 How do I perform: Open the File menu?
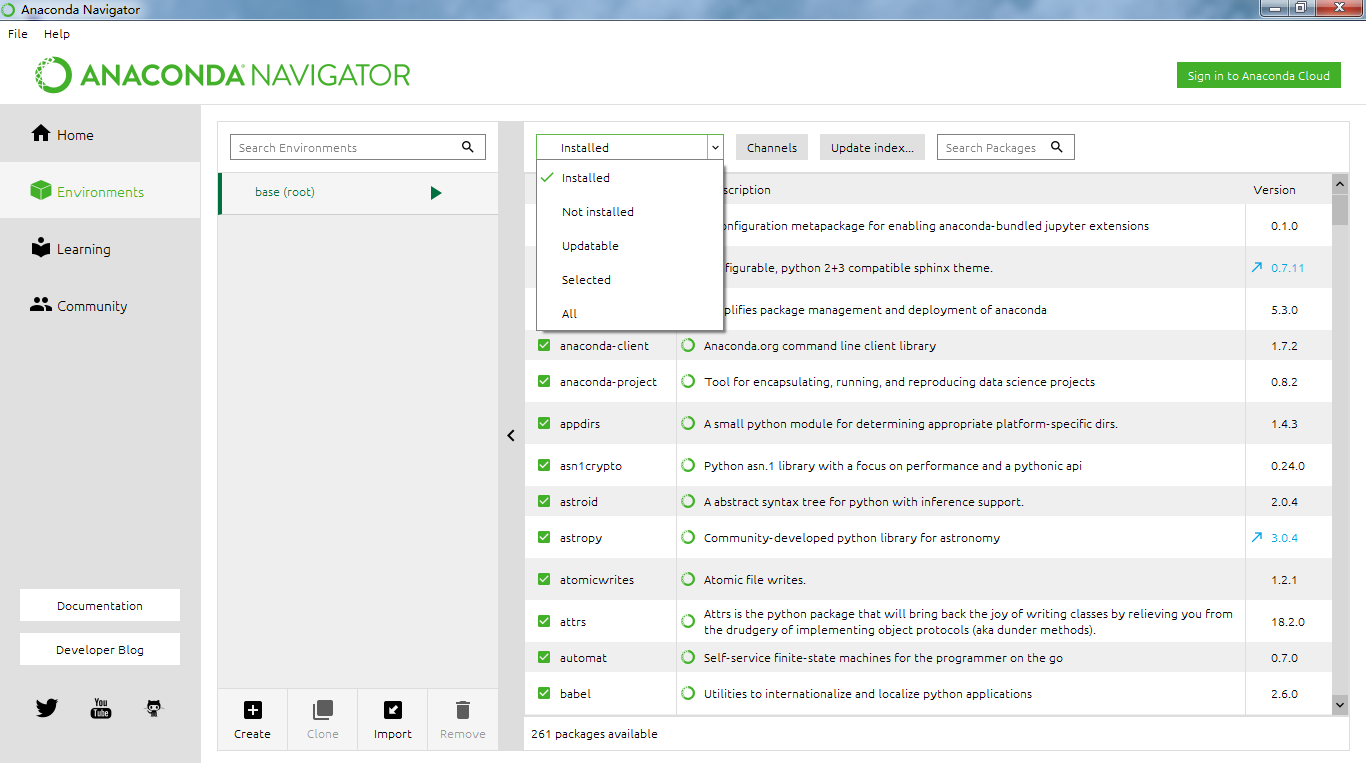coord(17,33)
